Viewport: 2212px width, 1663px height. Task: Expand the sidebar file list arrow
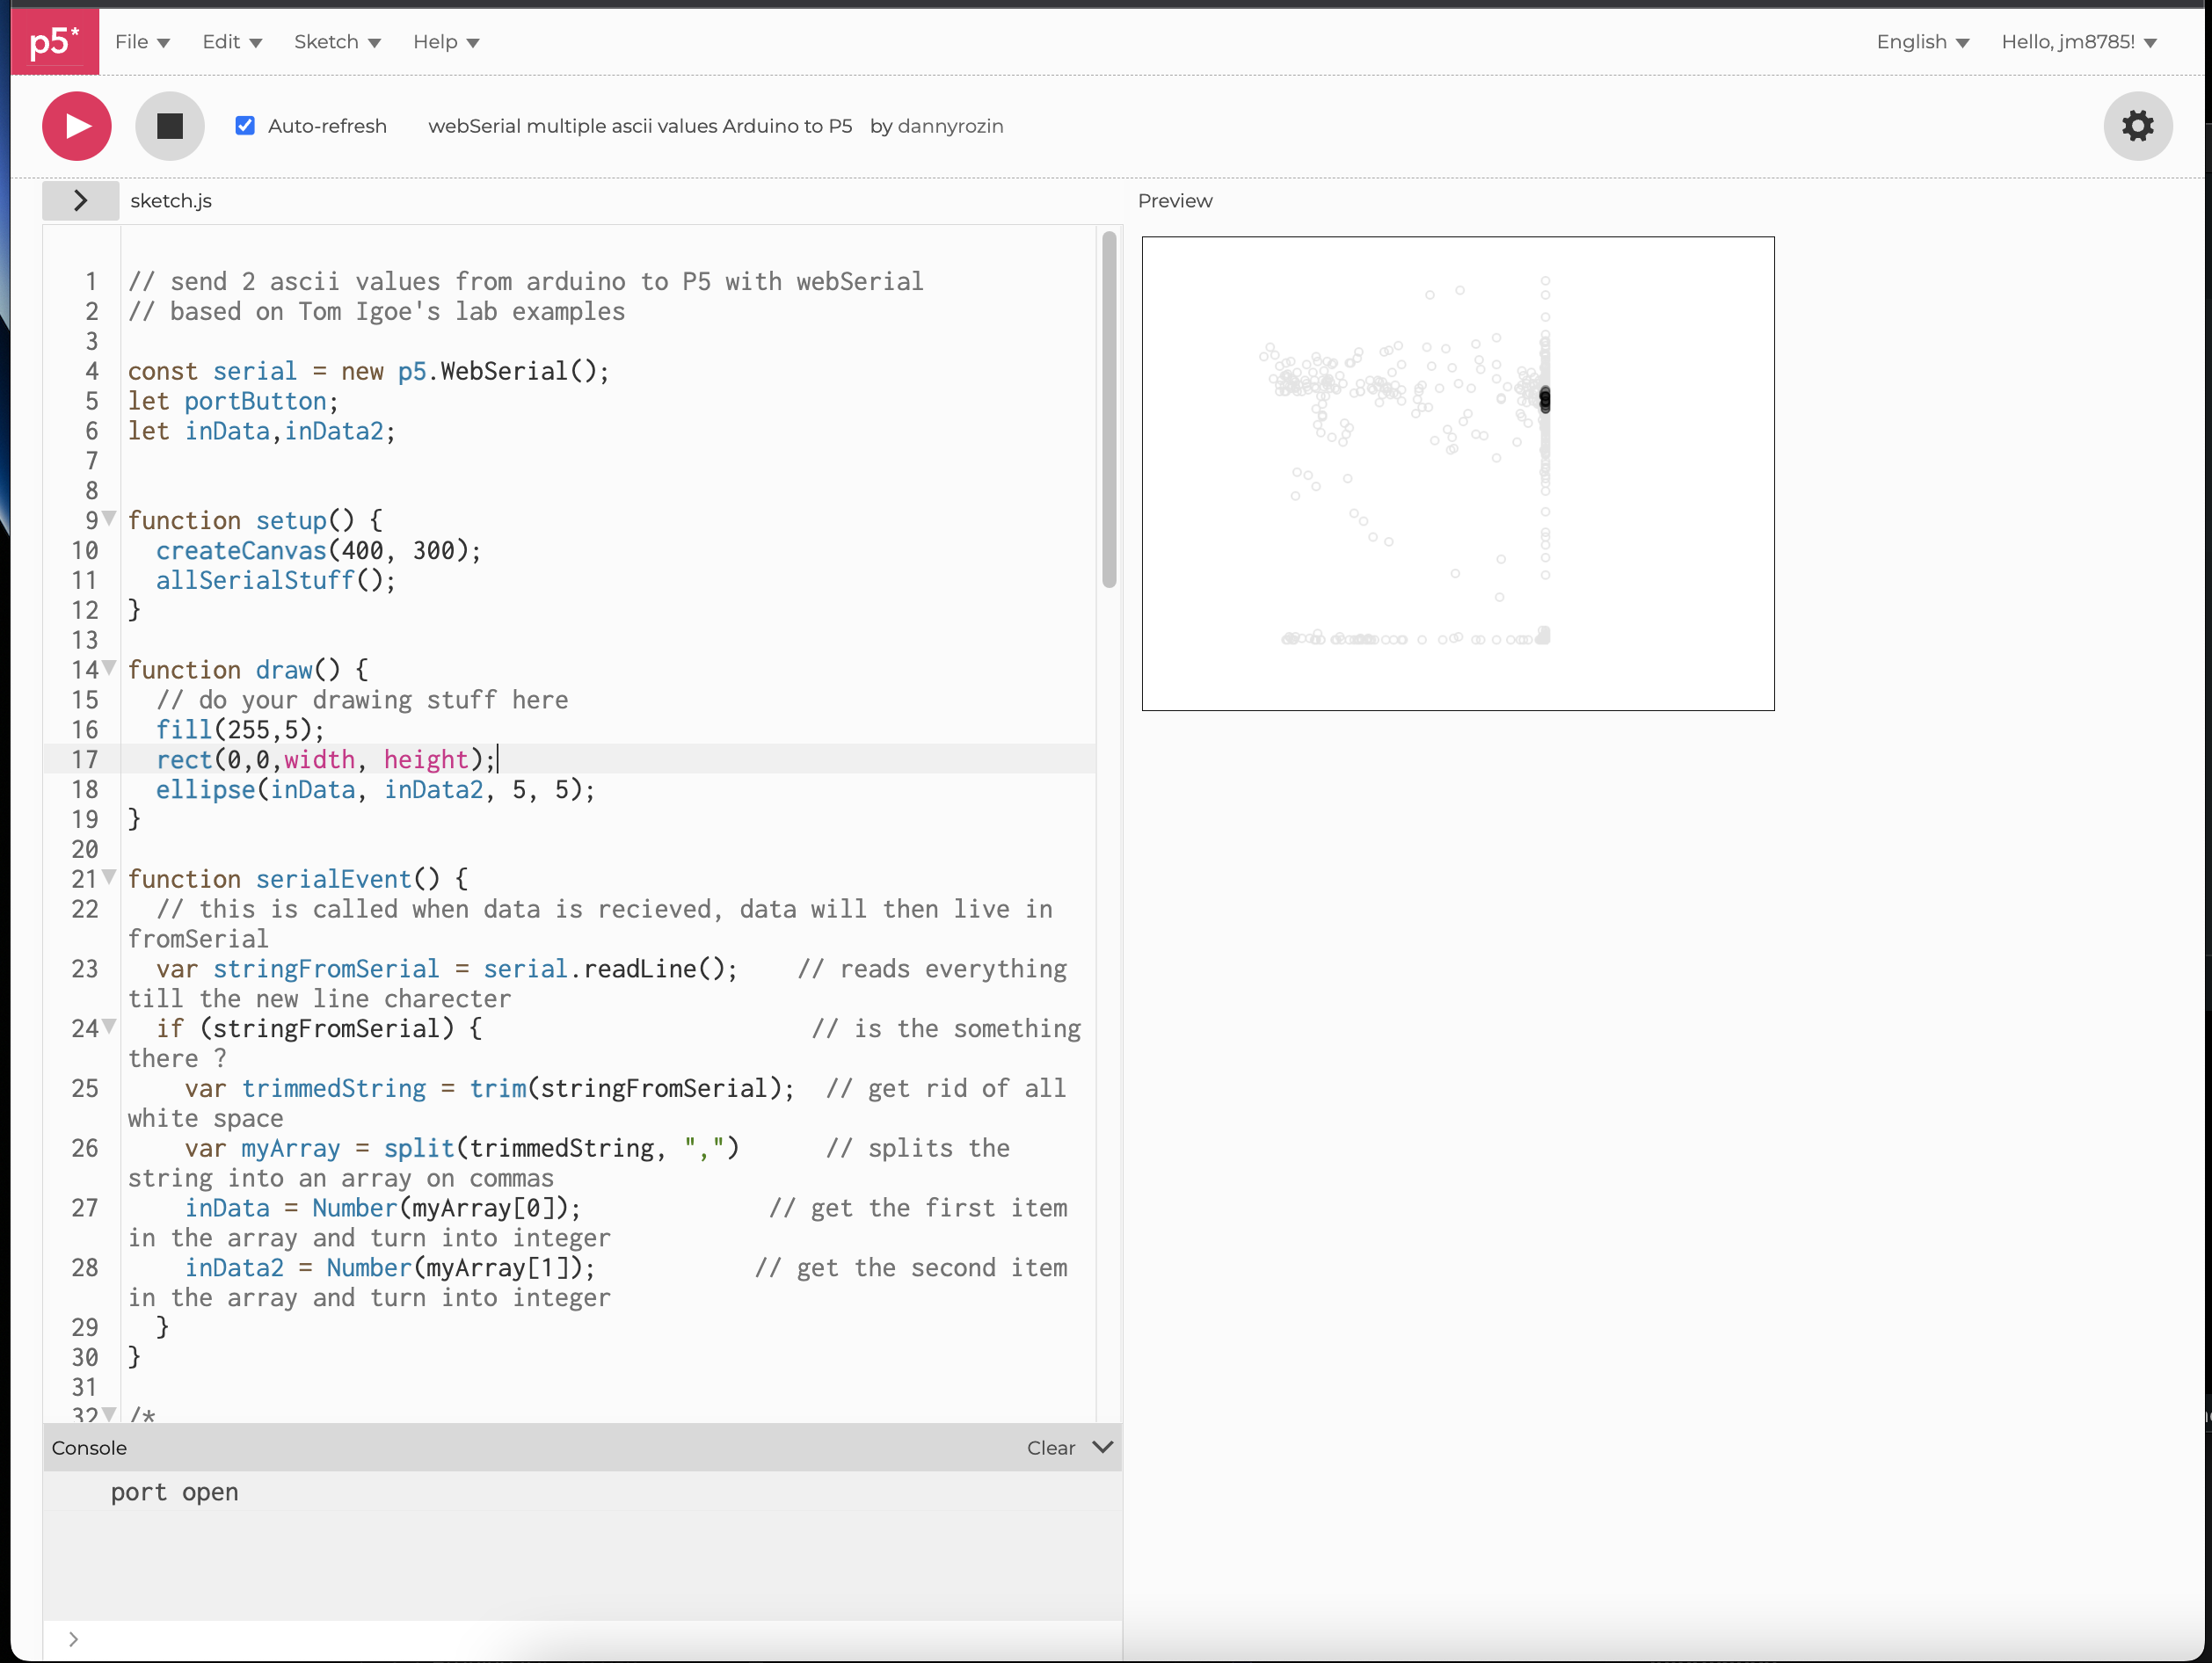[80, 201]
